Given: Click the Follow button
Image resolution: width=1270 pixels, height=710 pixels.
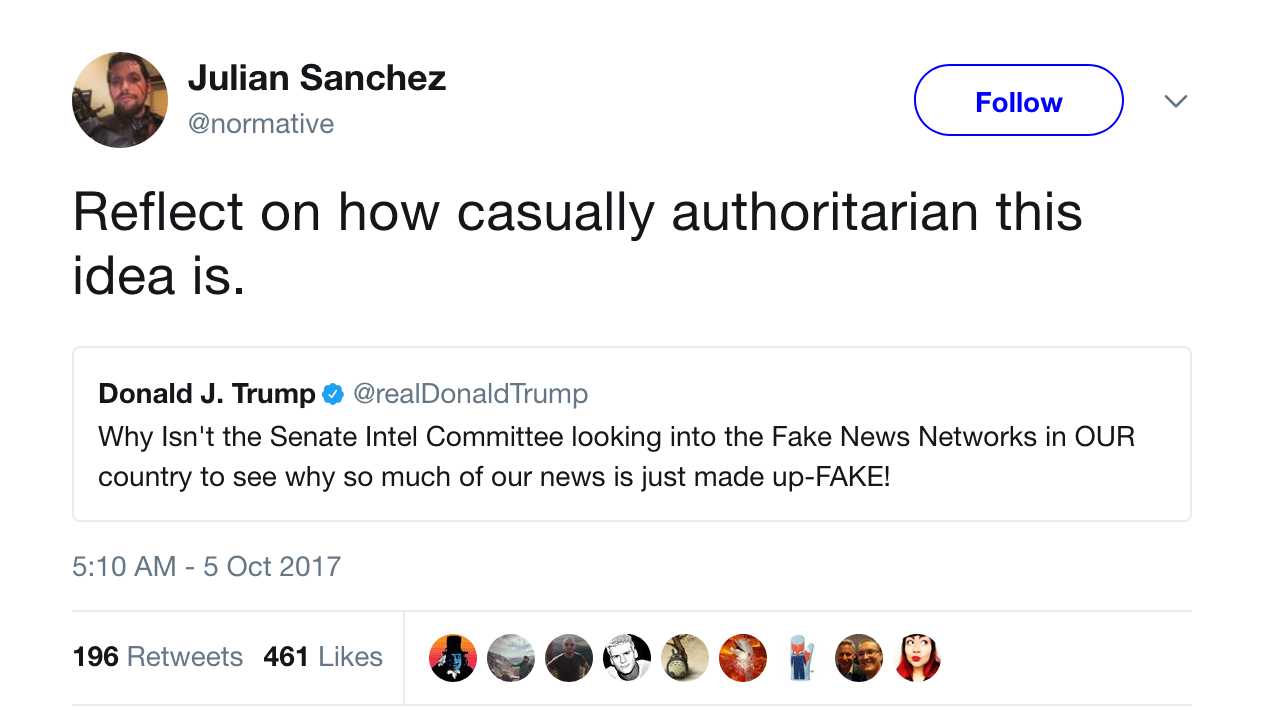Looking at the screenshot, I should pos(1018,101).
